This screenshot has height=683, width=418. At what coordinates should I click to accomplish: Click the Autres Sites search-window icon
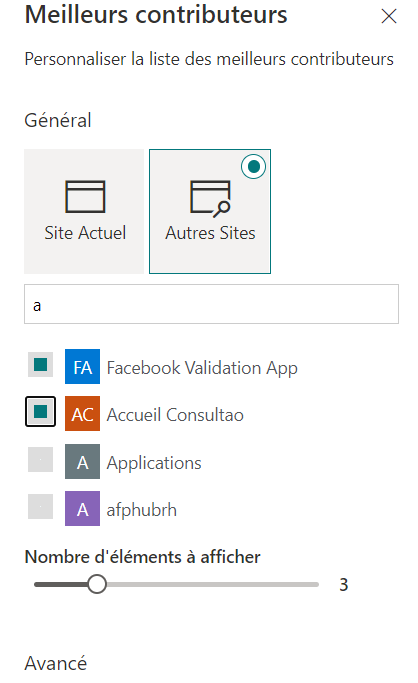[210, 199]
